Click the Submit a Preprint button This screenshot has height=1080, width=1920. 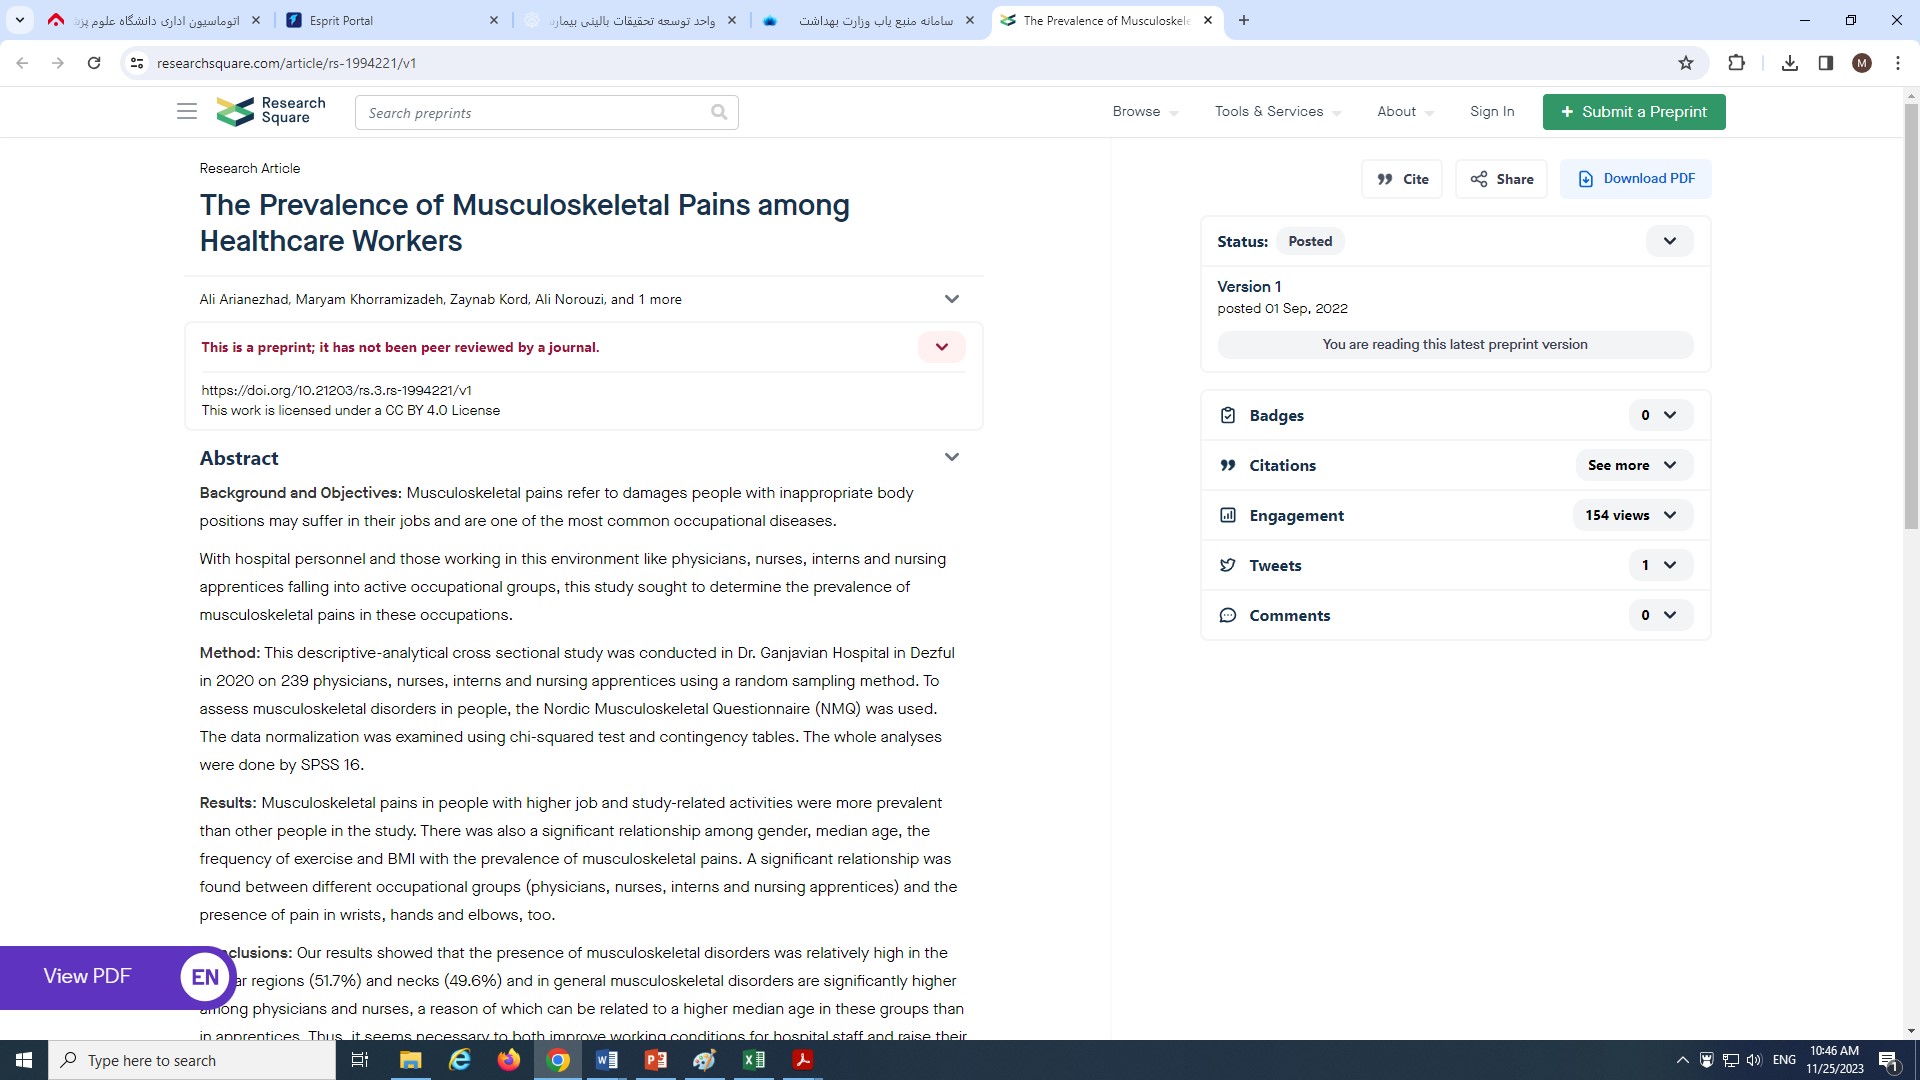click(1633, 112)
